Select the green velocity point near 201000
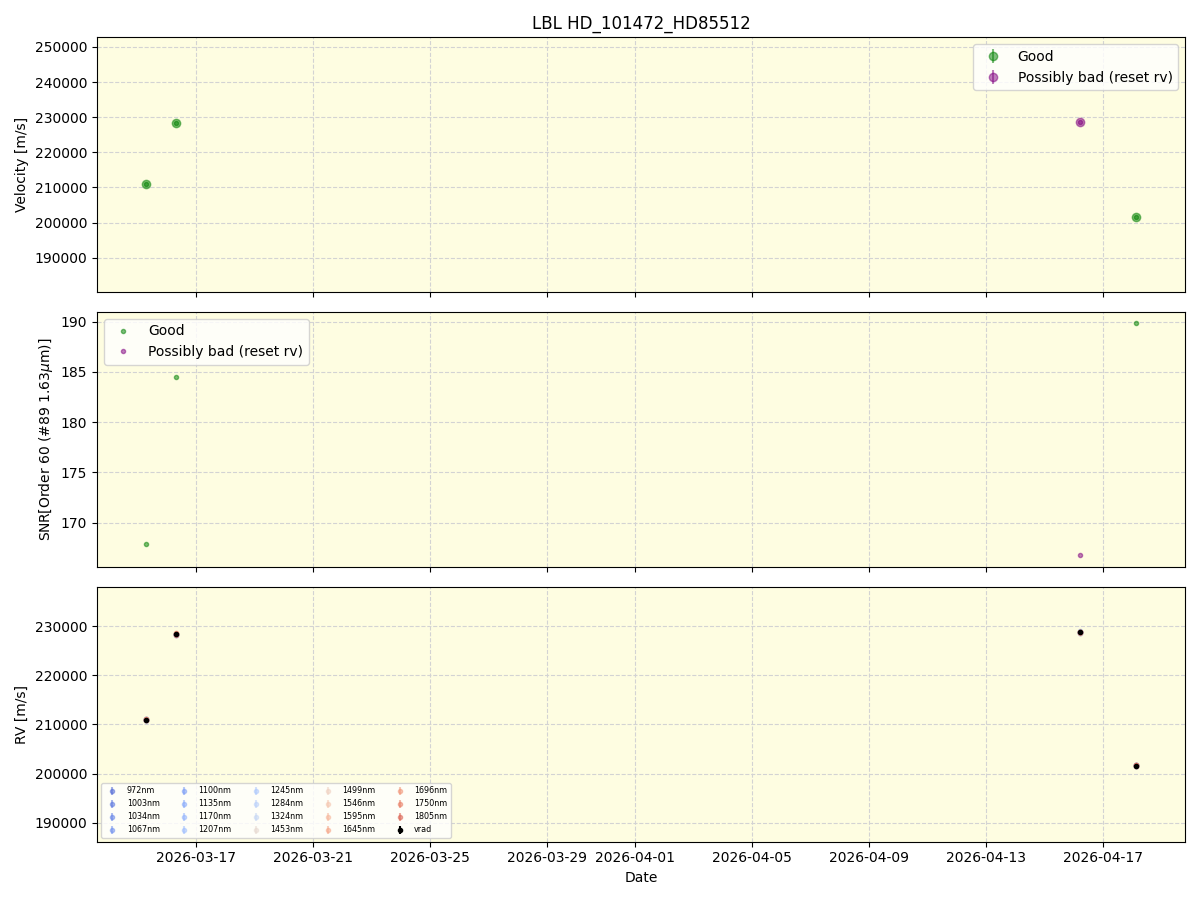This screenshot has width=1200, height=900. coord(1136,217)
